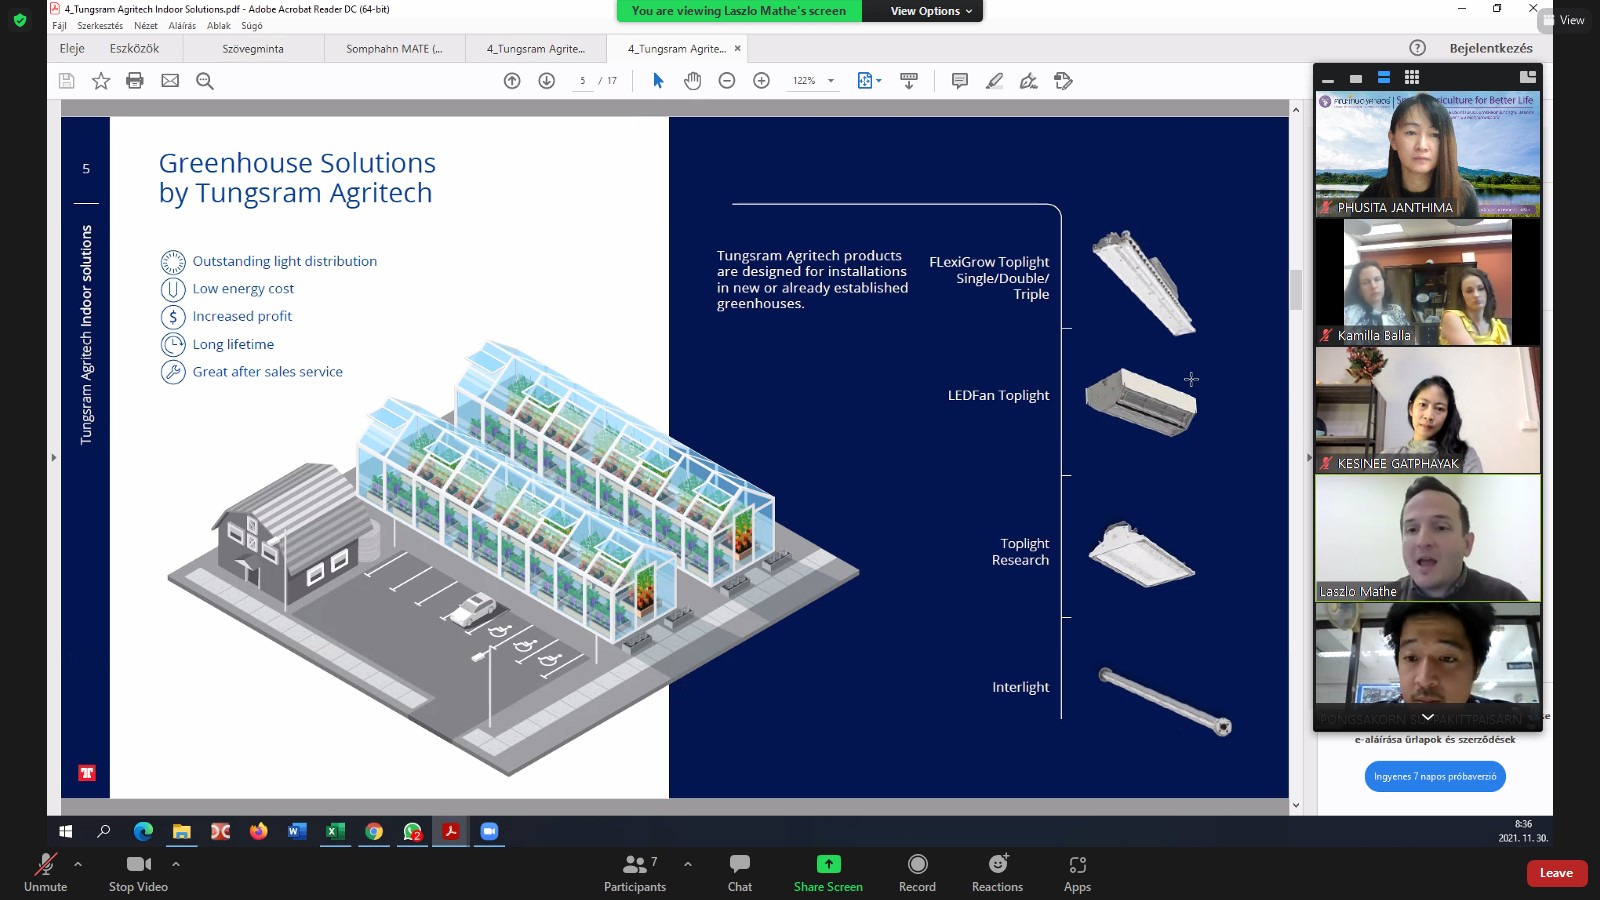Open Excel from the Windows taskbar

pyautogui.click(x=335, y=831)
